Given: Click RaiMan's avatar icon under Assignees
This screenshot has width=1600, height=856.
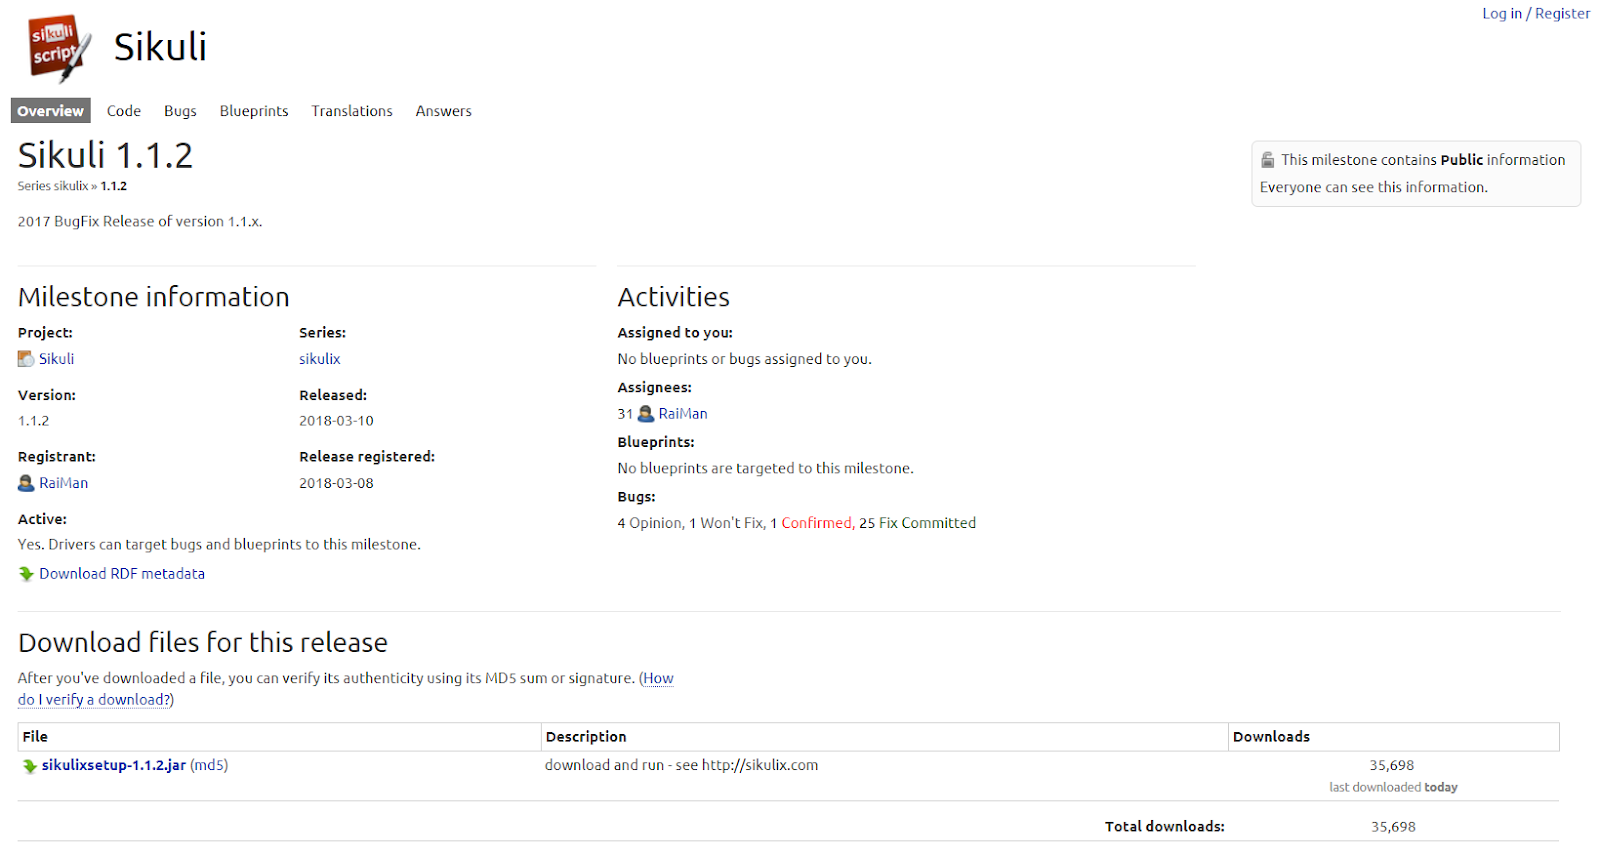Looking at the screenshot, I should 646,414.
